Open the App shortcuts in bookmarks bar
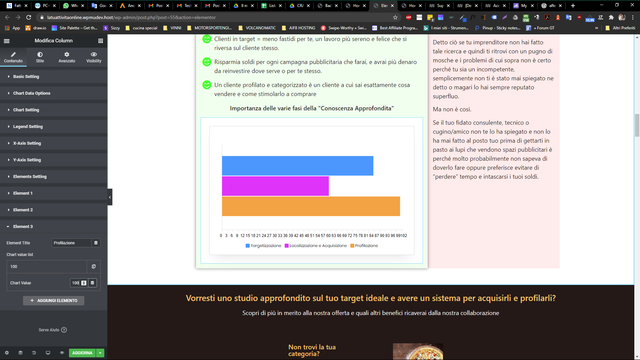Image resolution: width=640 pixels, height=360 pixels. pyautogui.click(x=12, y=28)
